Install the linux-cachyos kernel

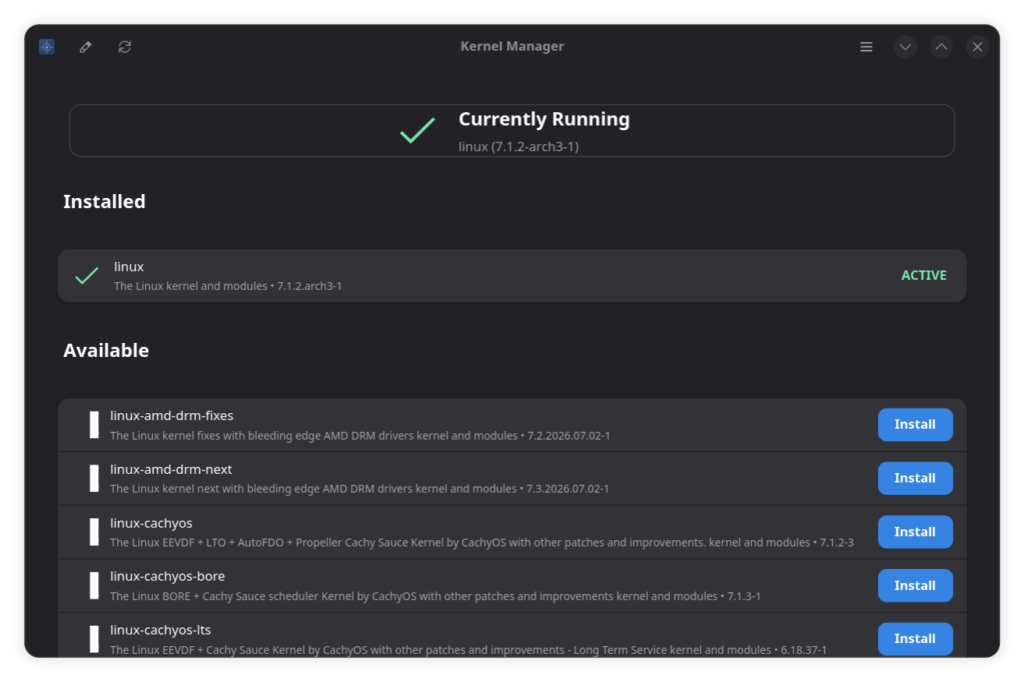pos(915,532)
